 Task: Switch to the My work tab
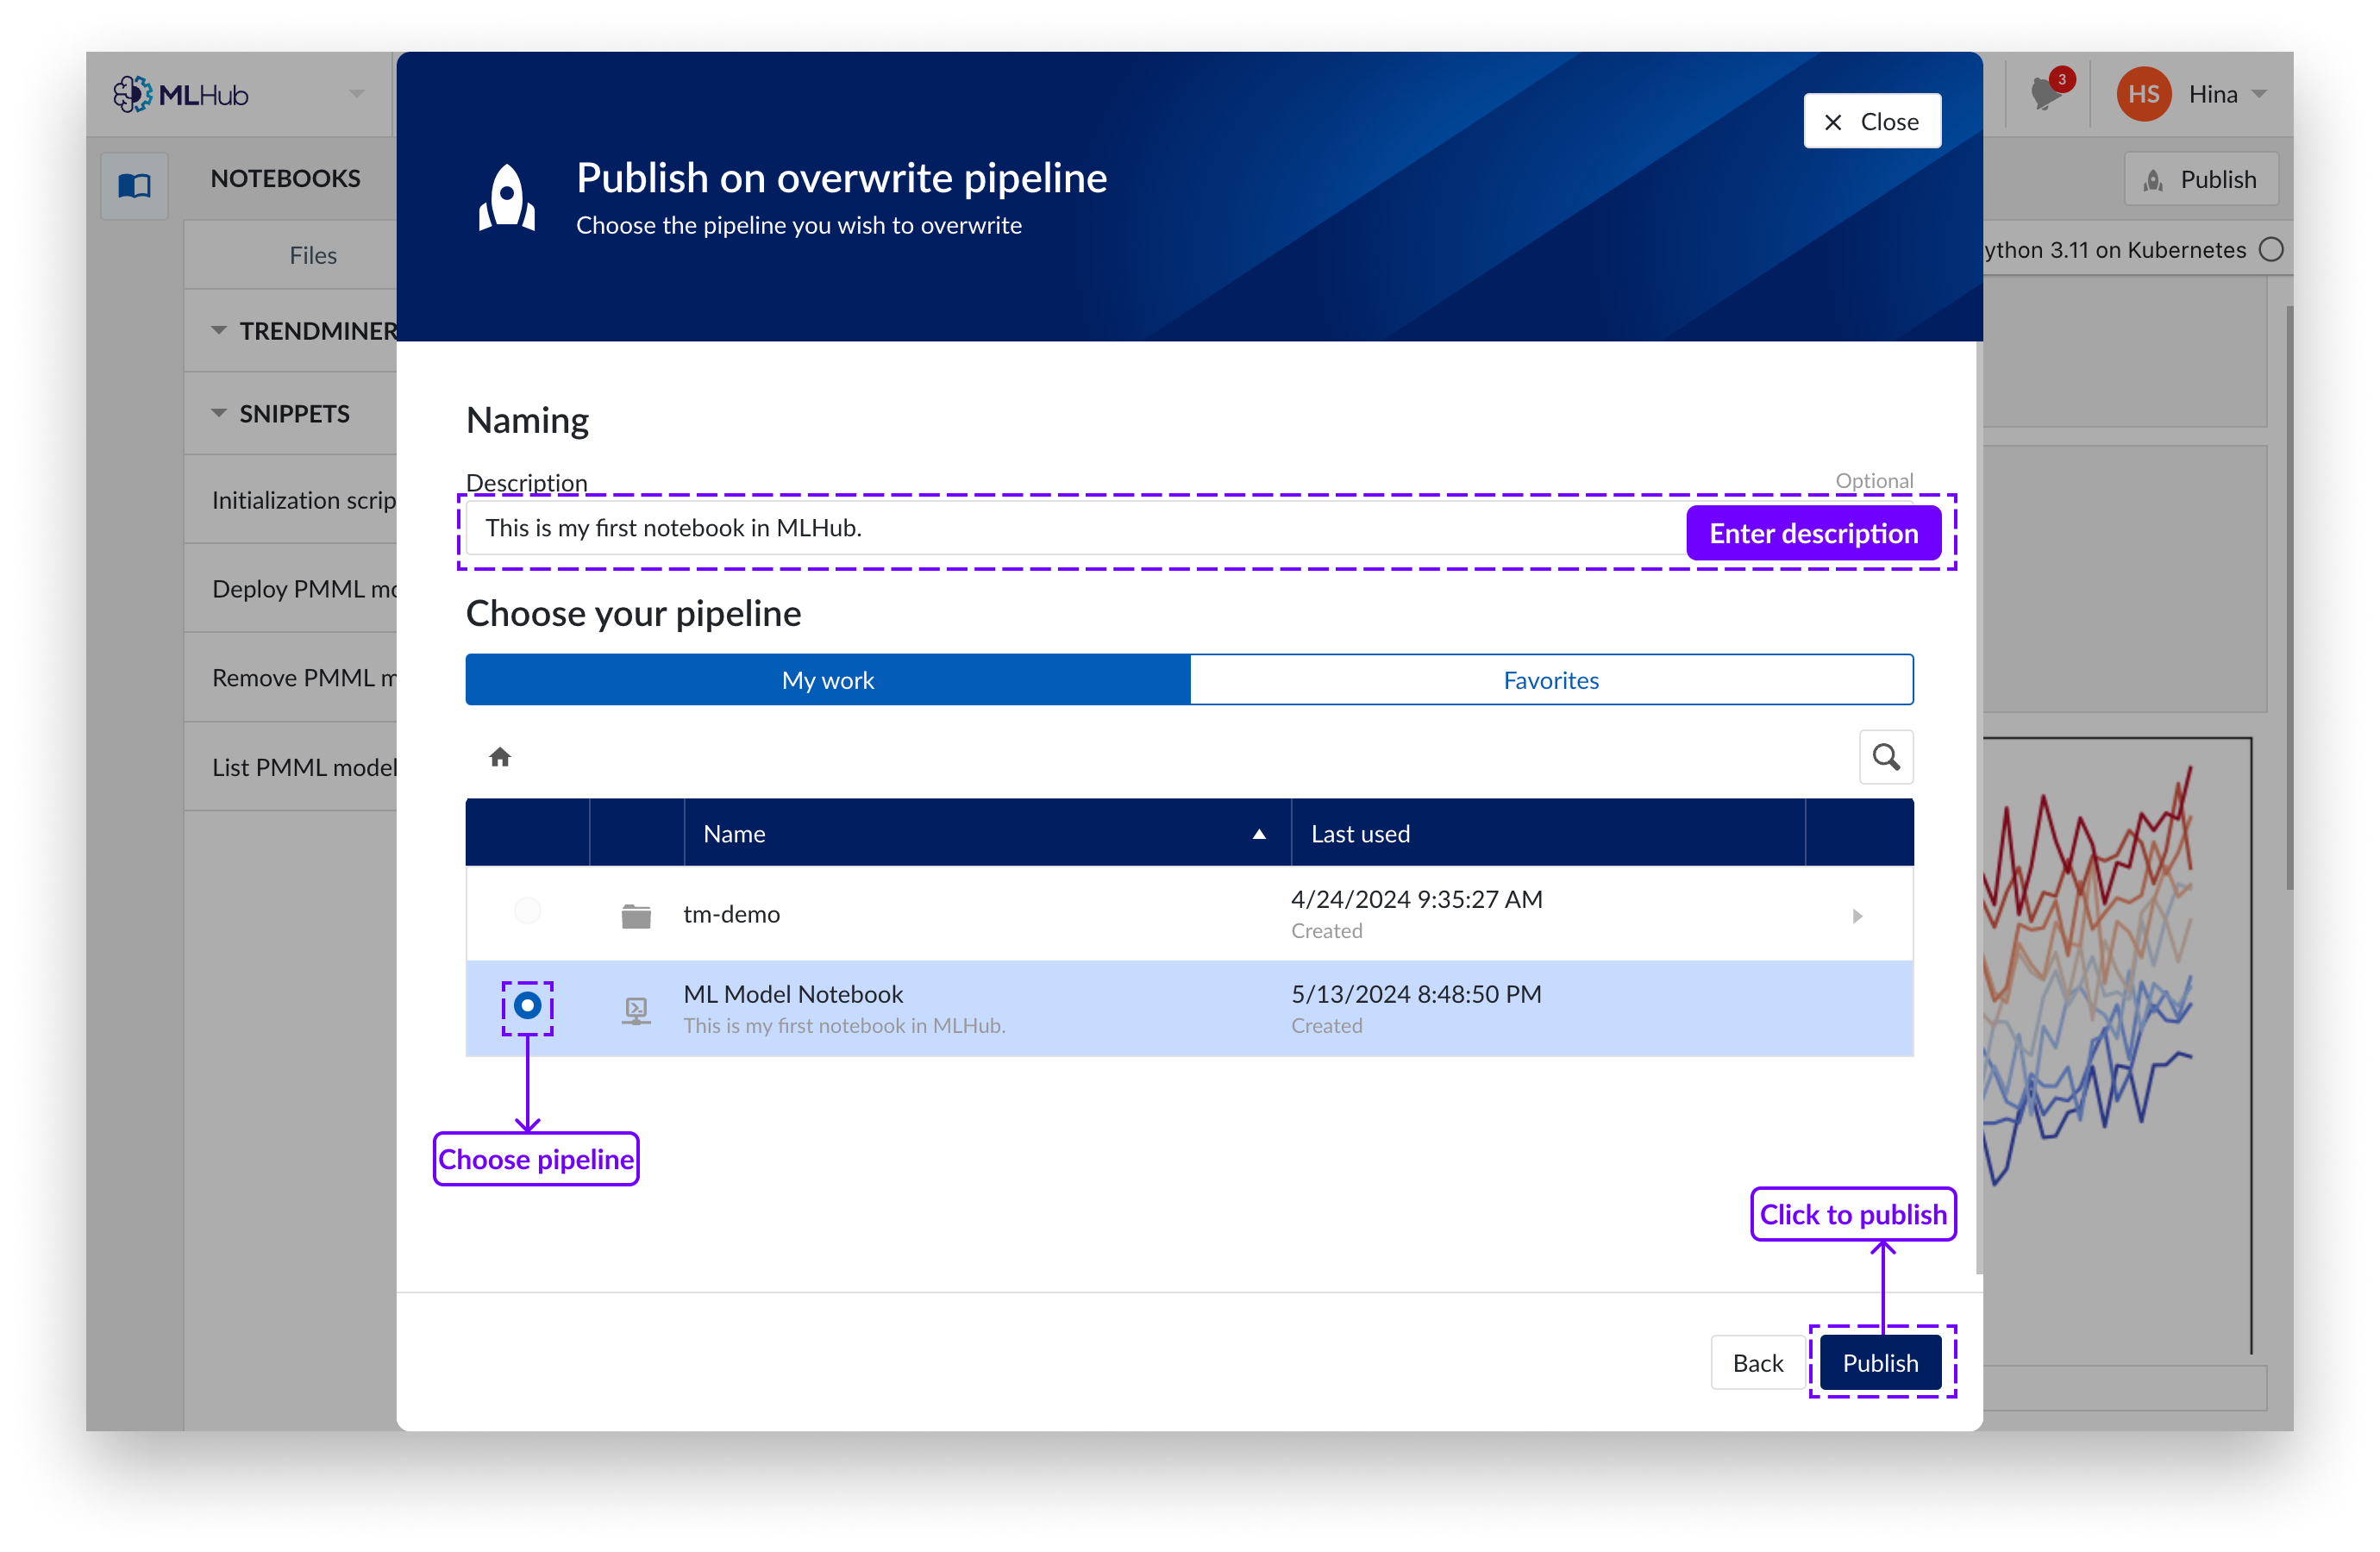click(828, 680)
